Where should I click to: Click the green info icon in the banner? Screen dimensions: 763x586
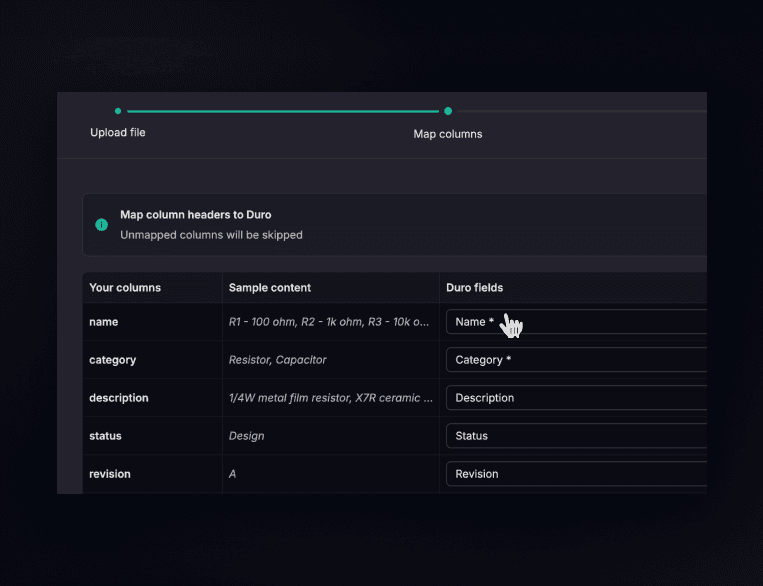[x=101, y=224]
